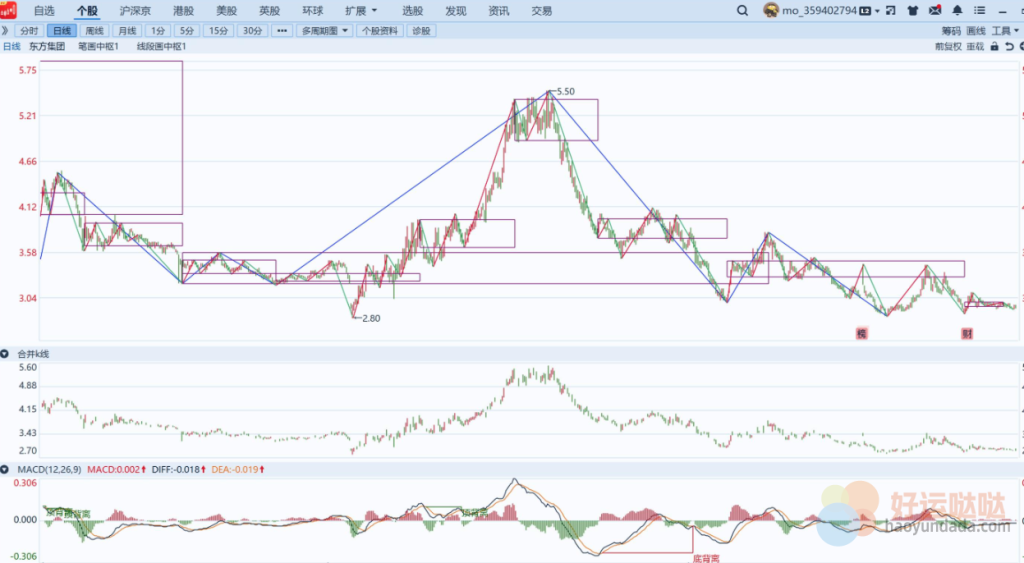Open the 诊股 diagnosis button
The height and width of the screenshot is (563, 1024).
pyautogui.click(x=422, y=31)
